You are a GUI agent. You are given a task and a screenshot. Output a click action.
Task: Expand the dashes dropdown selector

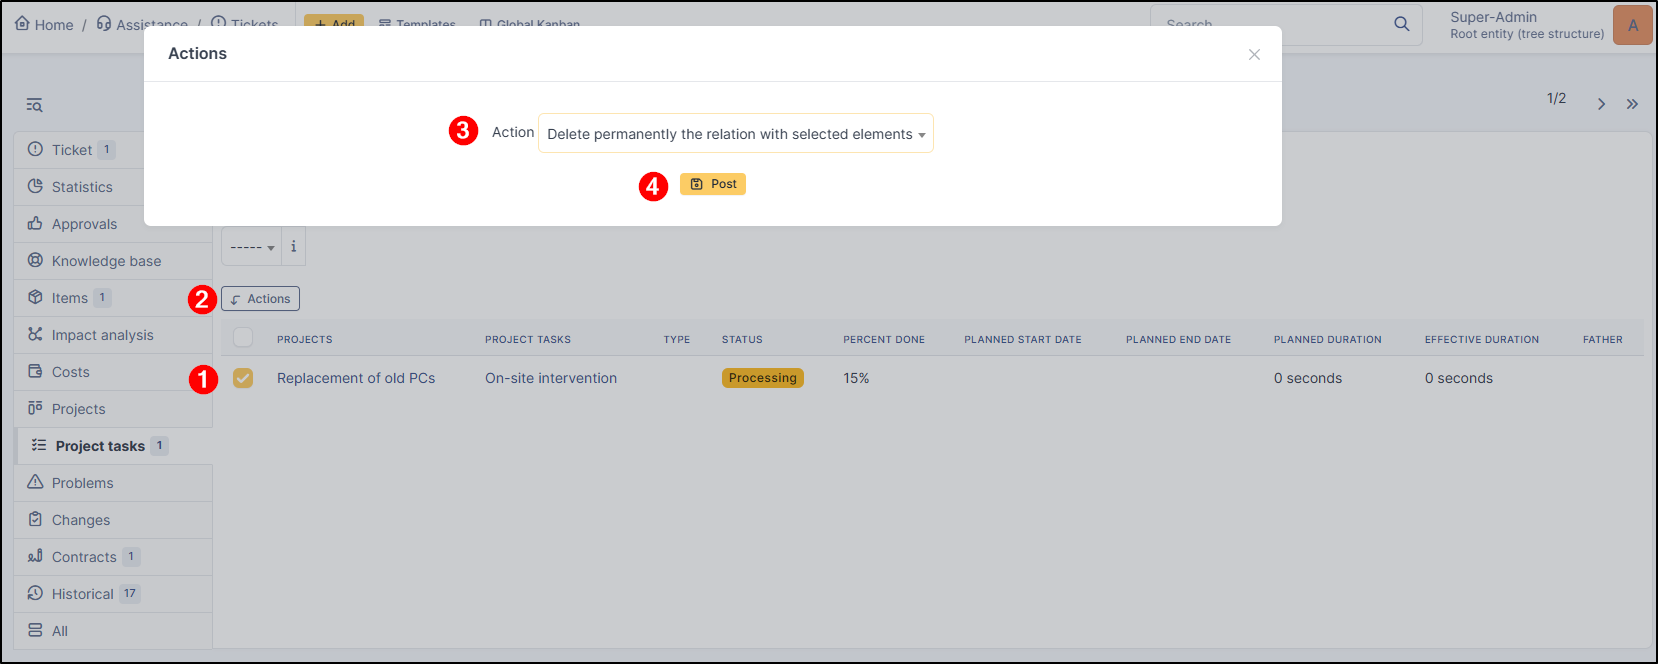252,247
